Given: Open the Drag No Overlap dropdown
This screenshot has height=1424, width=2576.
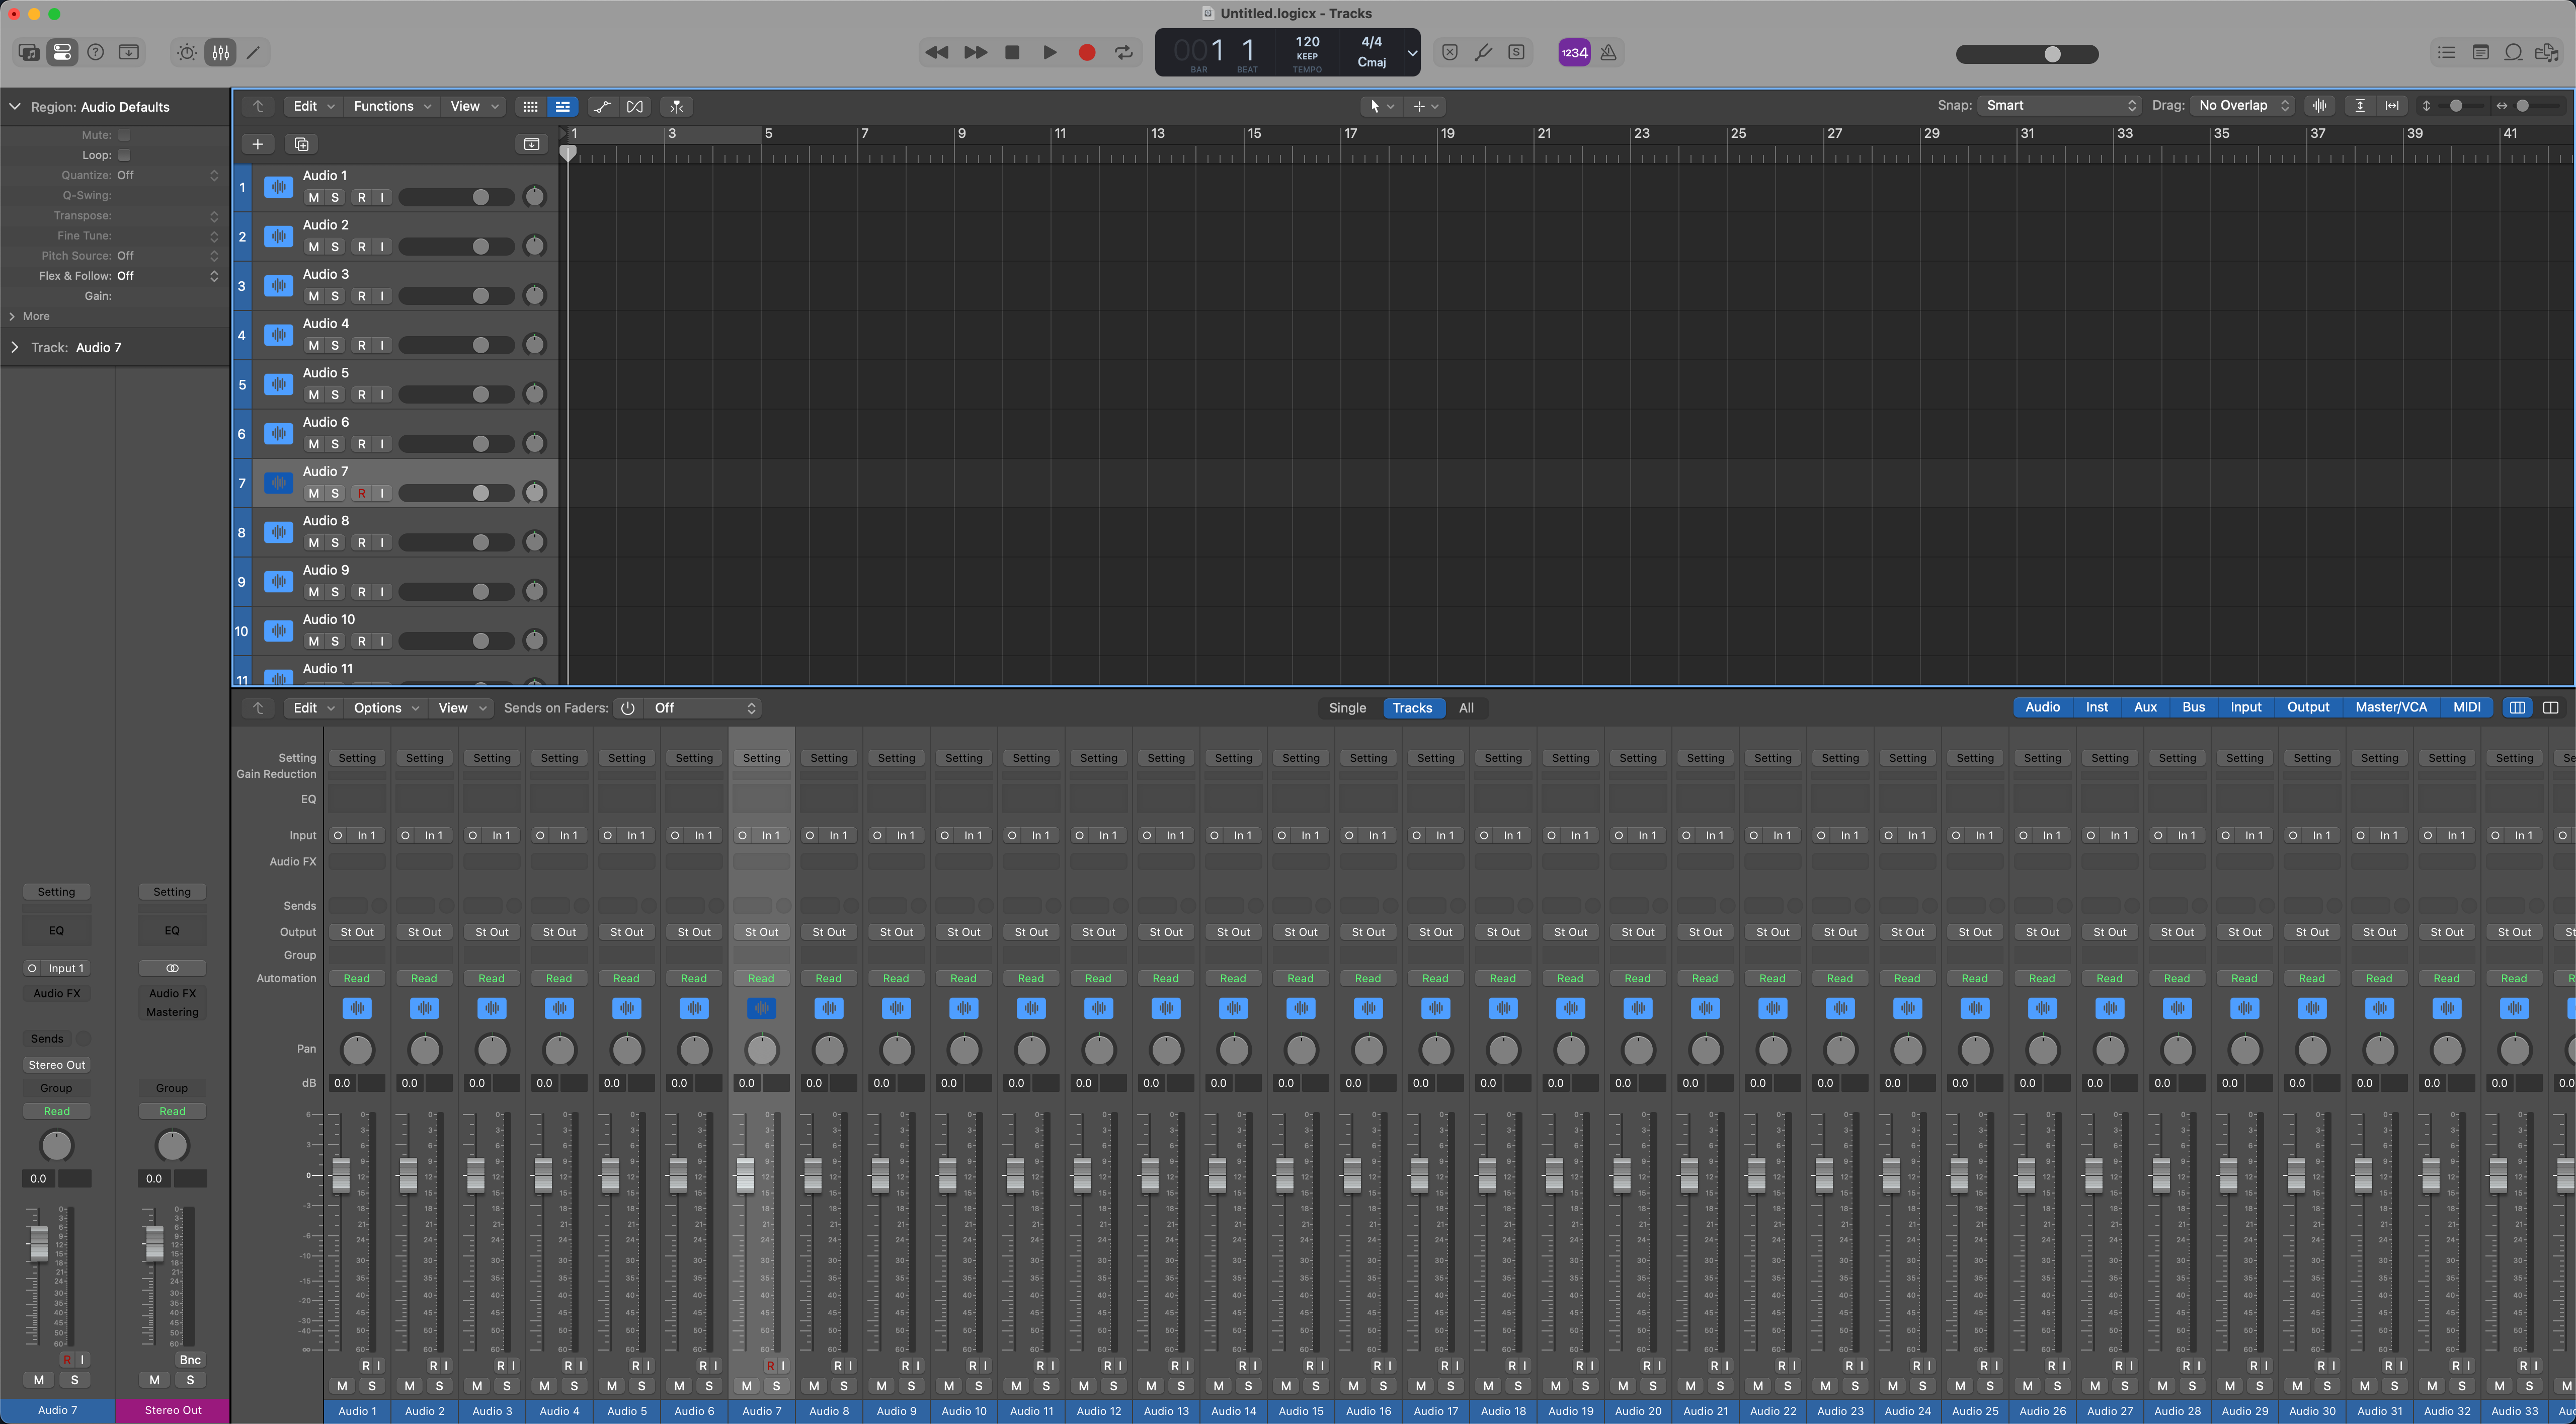Looking at the screenshot, I should (x=2243, y=105).
